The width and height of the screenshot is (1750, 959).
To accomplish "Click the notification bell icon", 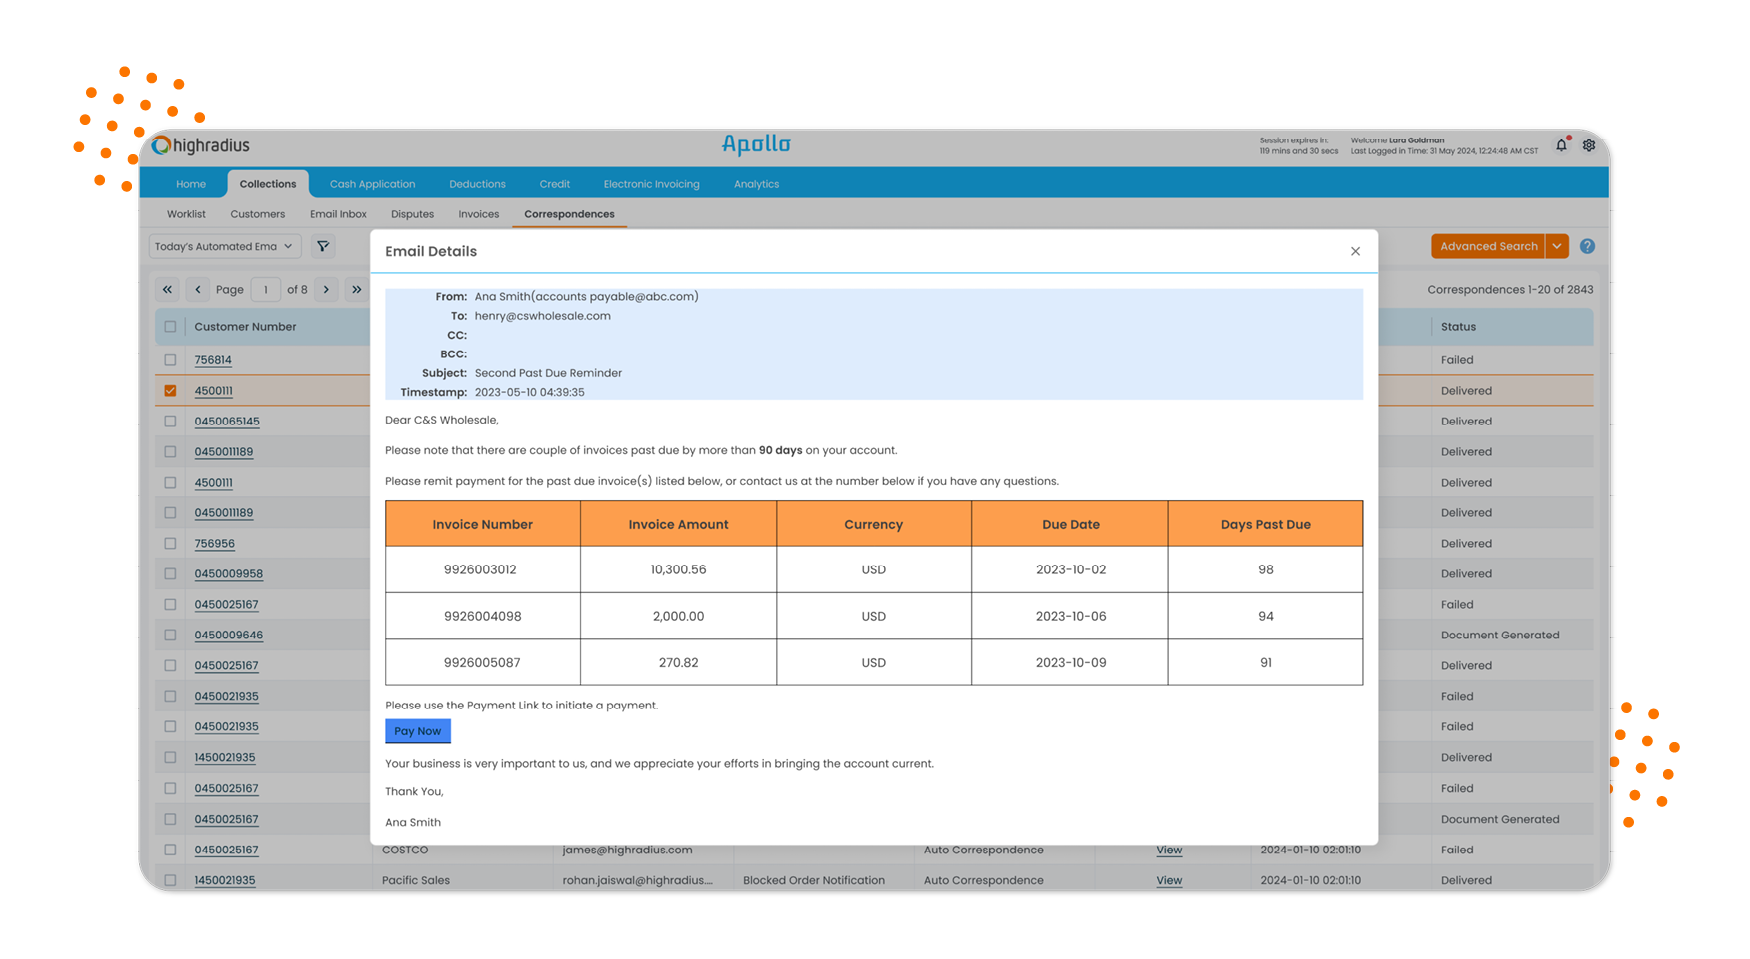I will coord(1561,145).
